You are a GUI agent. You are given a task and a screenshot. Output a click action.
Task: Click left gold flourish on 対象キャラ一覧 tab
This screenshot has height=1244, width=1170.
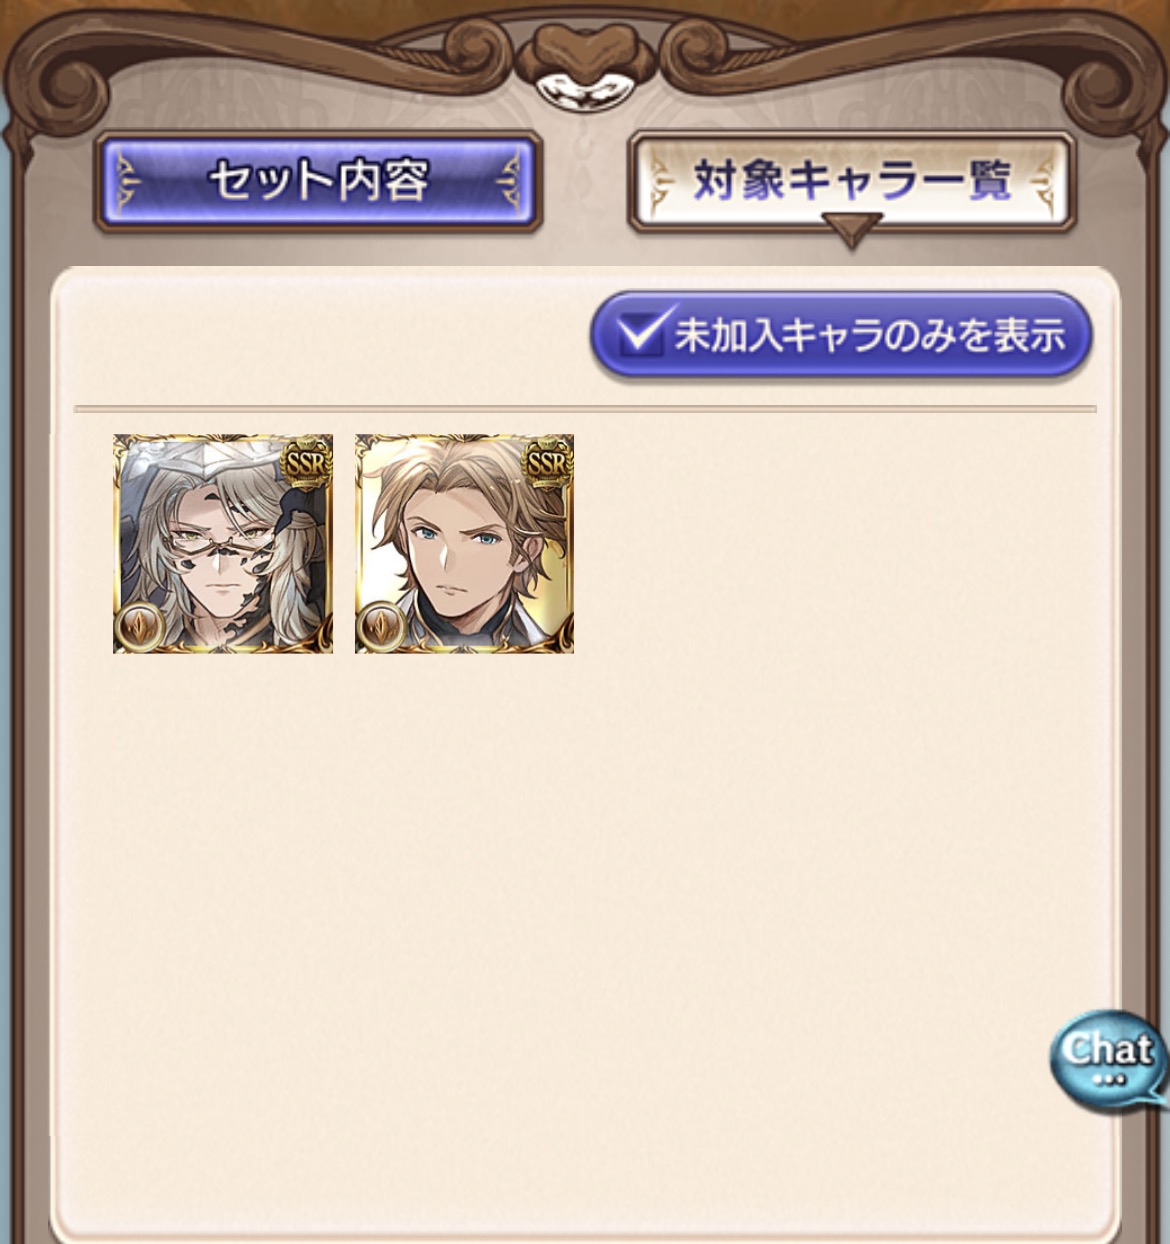[x=662, y=181]
